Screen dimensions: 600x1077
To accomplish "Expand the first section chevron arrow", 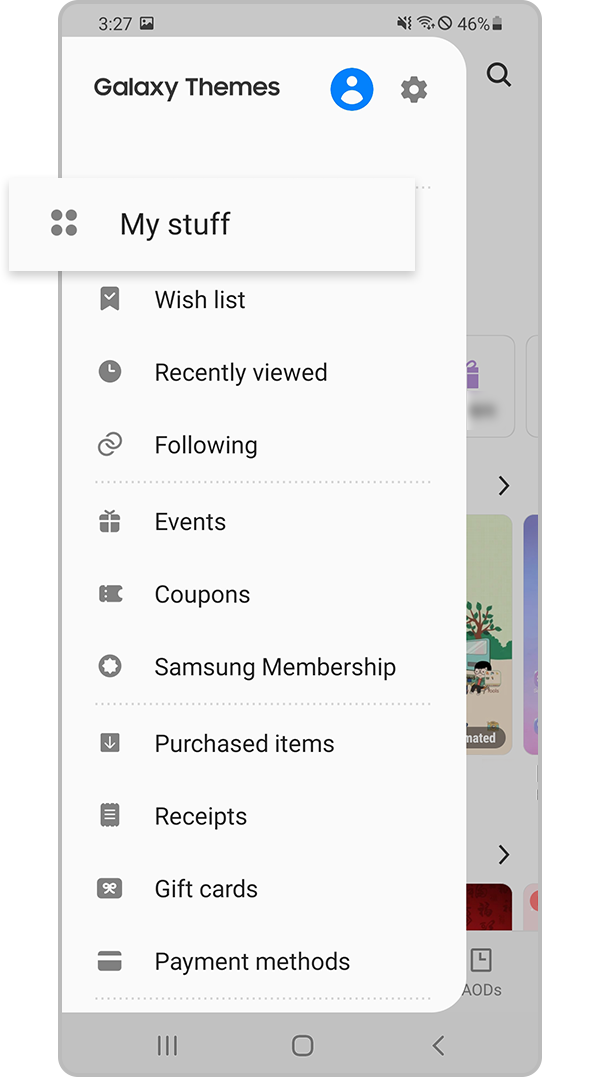I will (x=504, y=486).
